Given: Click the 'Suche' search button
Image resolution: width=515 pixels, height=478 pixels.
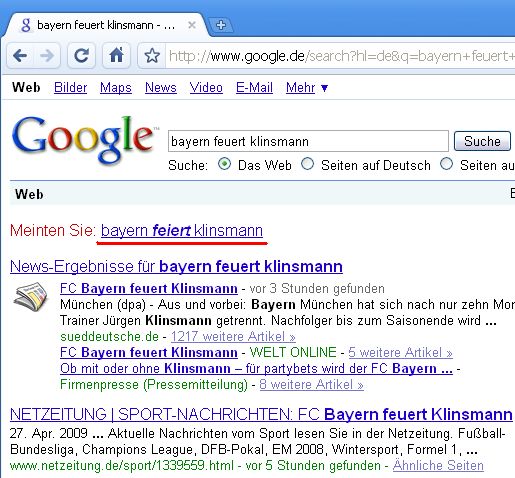Looking at the screenshot, I should tap(482, 141).
